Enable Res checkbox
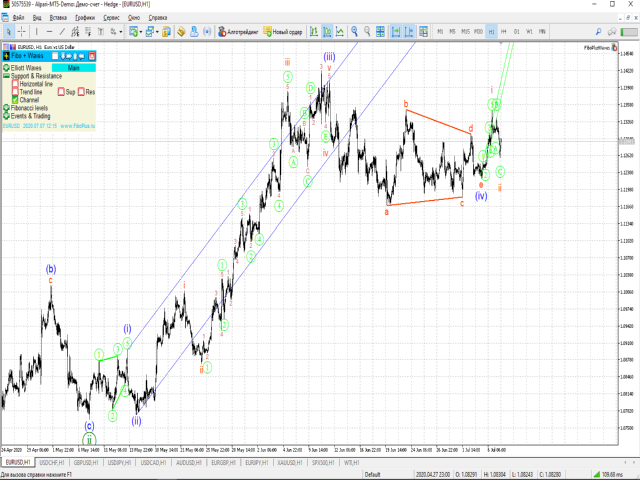 pyautogui.click(x=81, y=92)
